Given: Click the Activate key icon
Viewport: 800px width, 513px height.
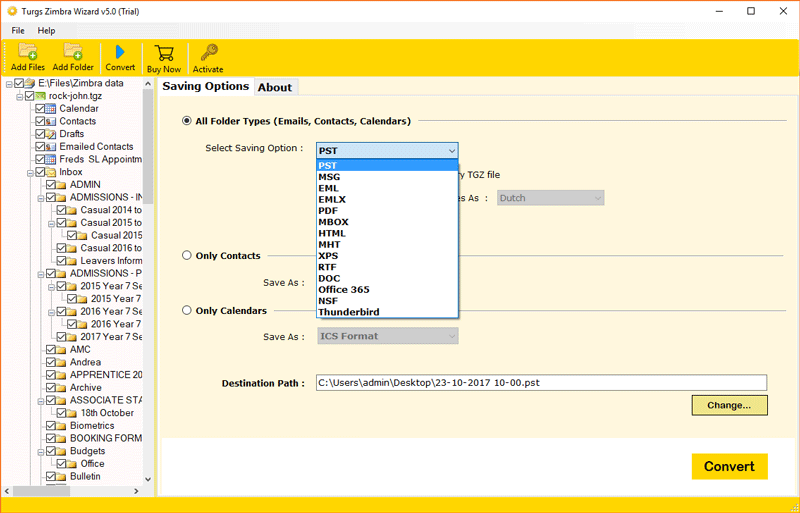Looking at the screenshot, I should [x=208, y=52].
